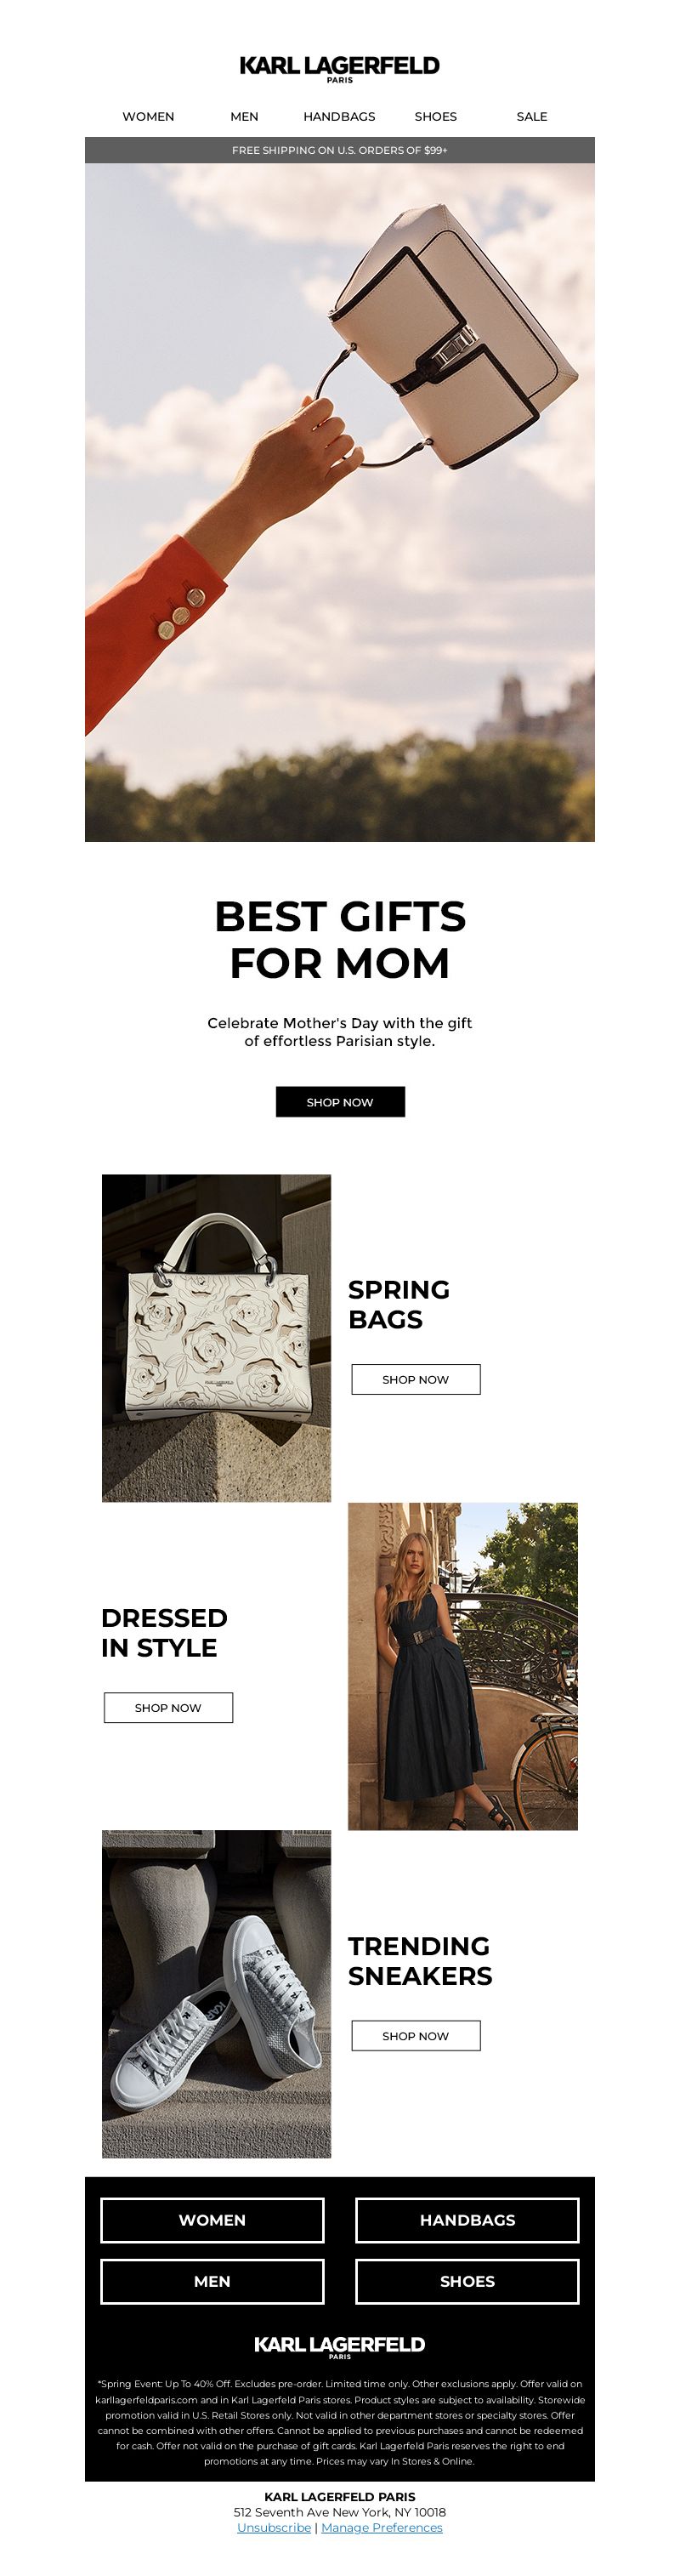This screenshot has height=2576, width=680.
Task: Click the Karl Lagerfeld Paris header logo
Action: [340, 69]
